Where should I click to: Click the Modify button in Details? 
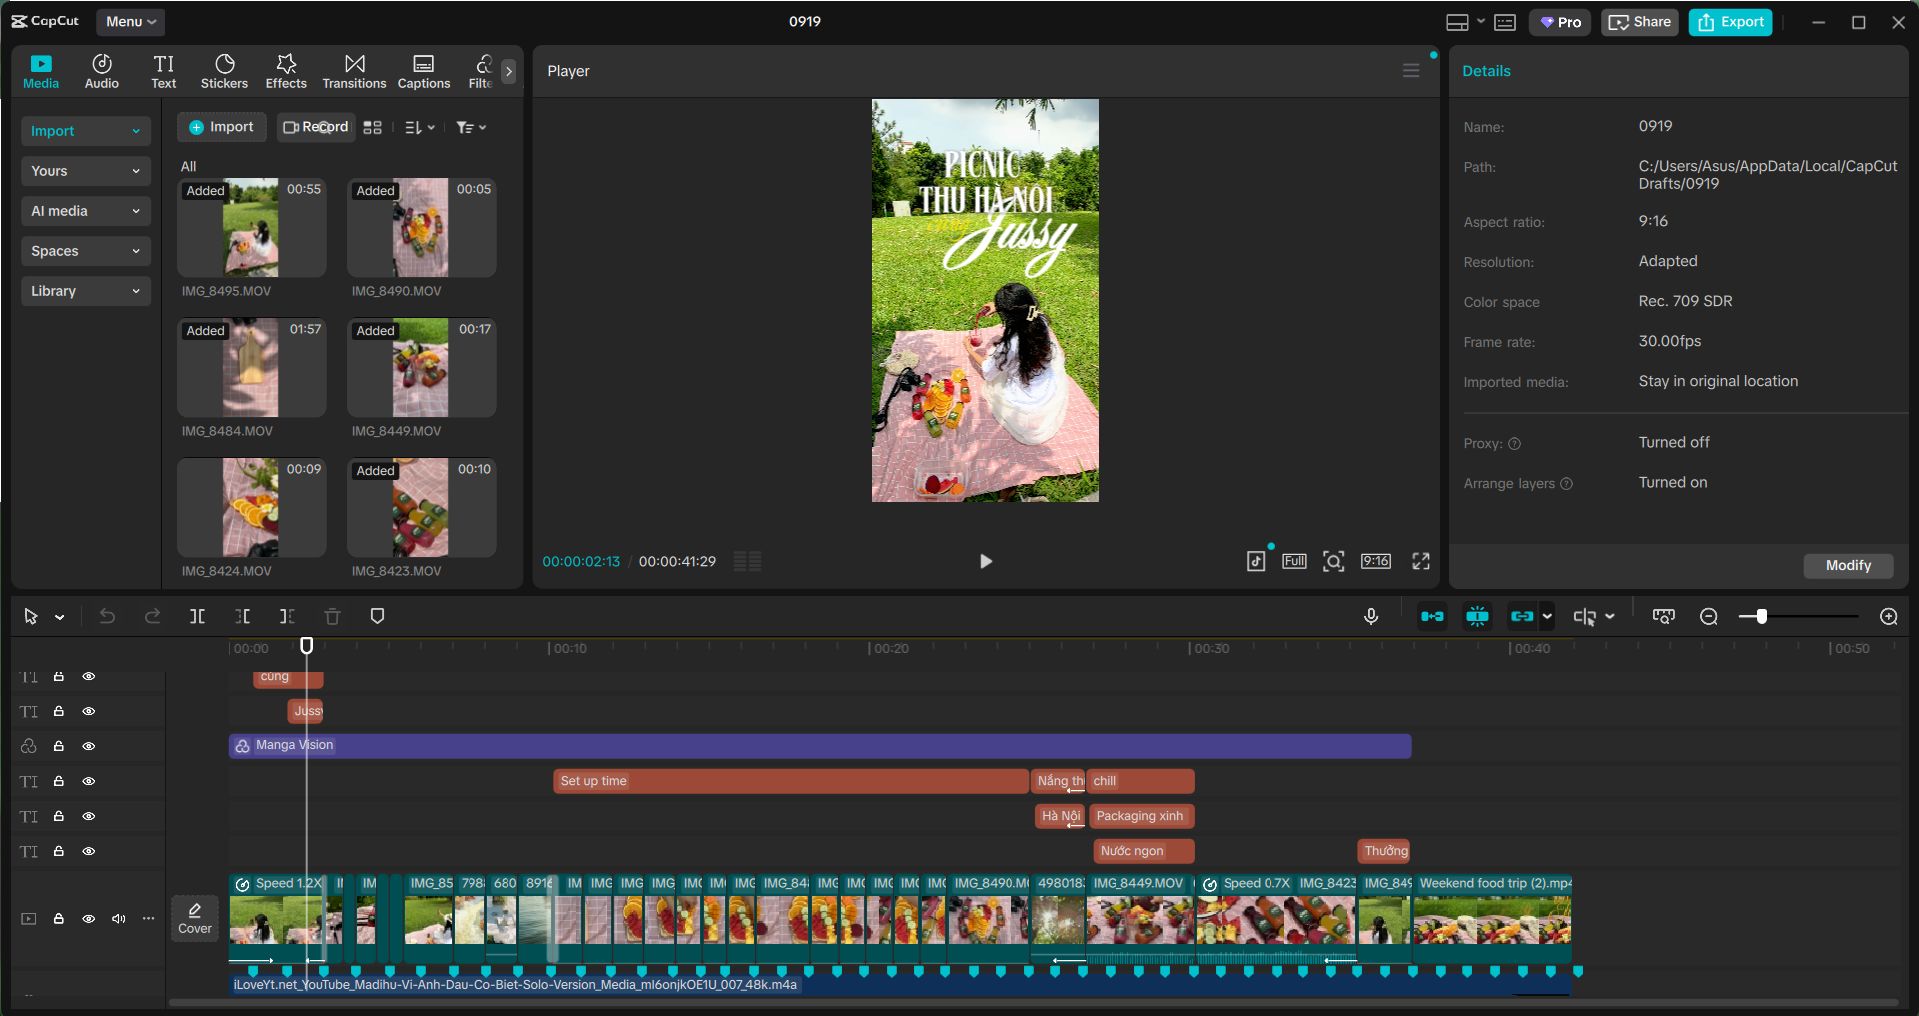tap(1848, 565)
